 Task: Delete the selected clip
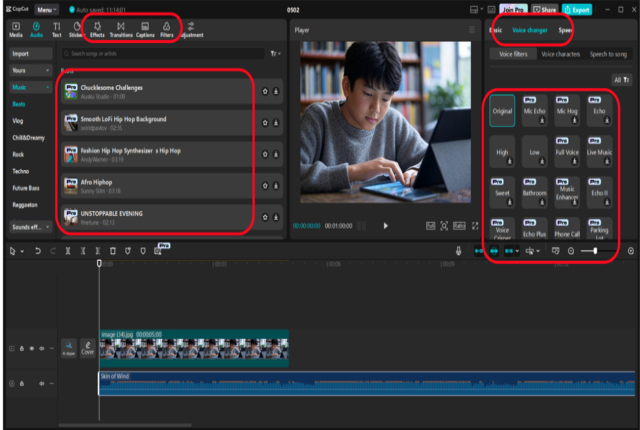(113, 251)
